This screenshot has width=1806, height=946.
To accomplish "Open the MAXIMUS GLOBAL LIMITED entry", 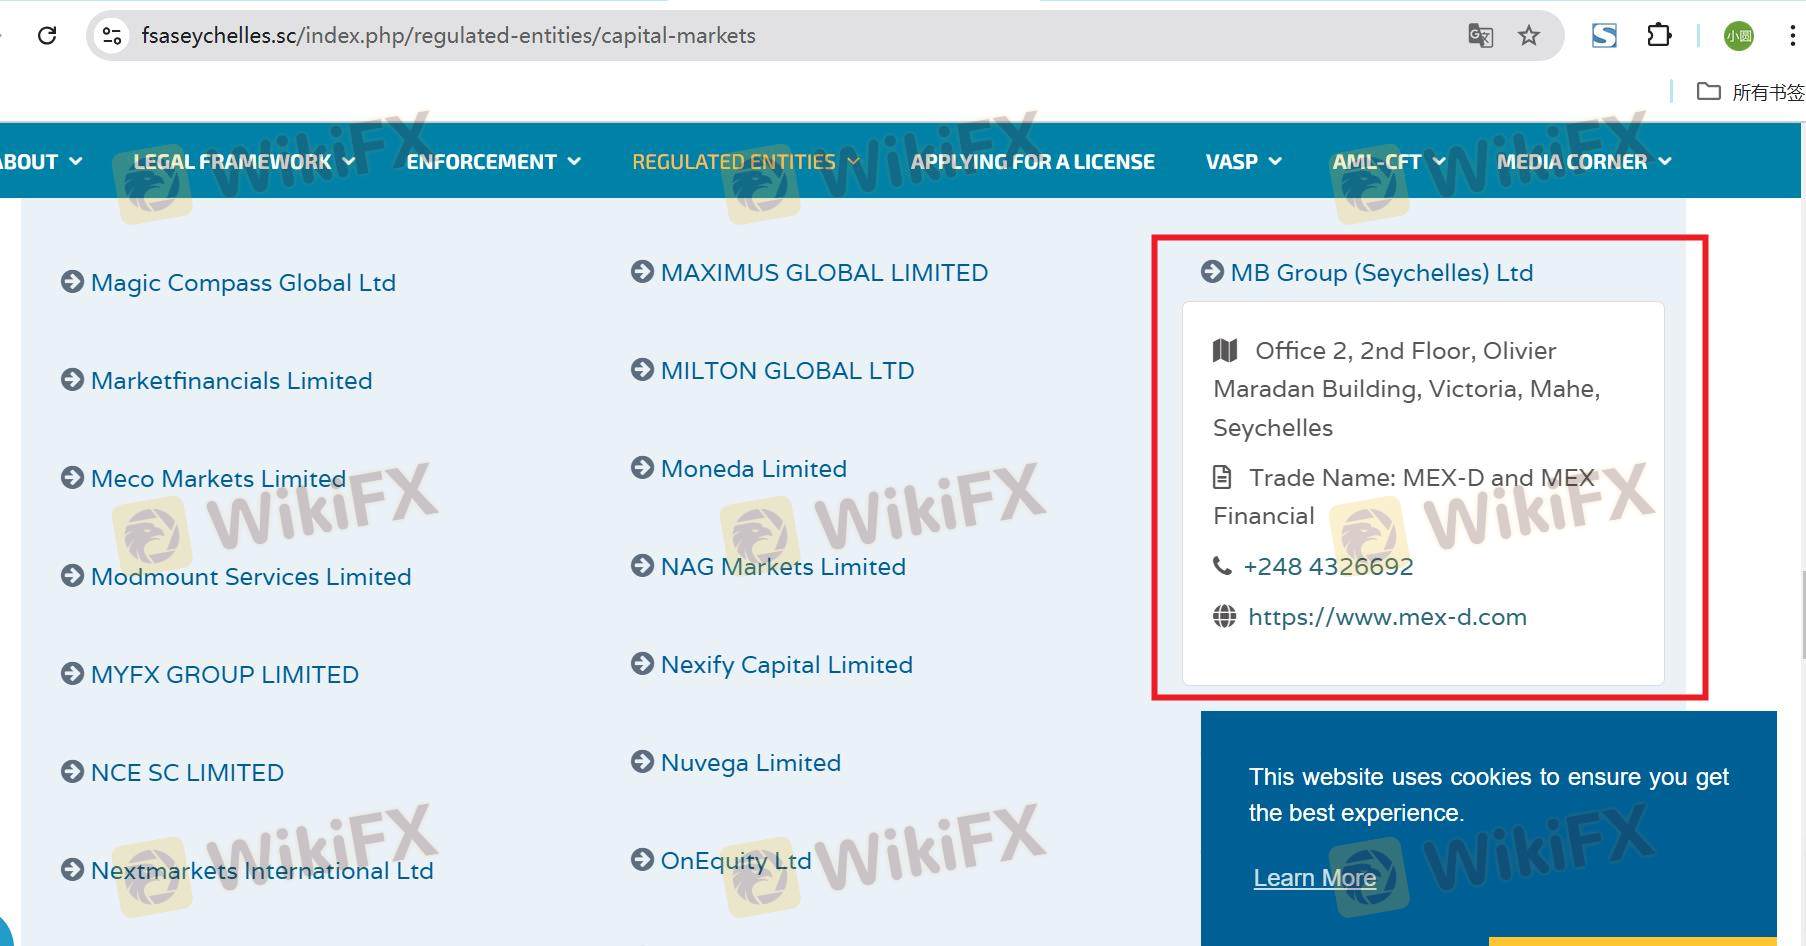I will pyautogui.click(x=824, y=272).
